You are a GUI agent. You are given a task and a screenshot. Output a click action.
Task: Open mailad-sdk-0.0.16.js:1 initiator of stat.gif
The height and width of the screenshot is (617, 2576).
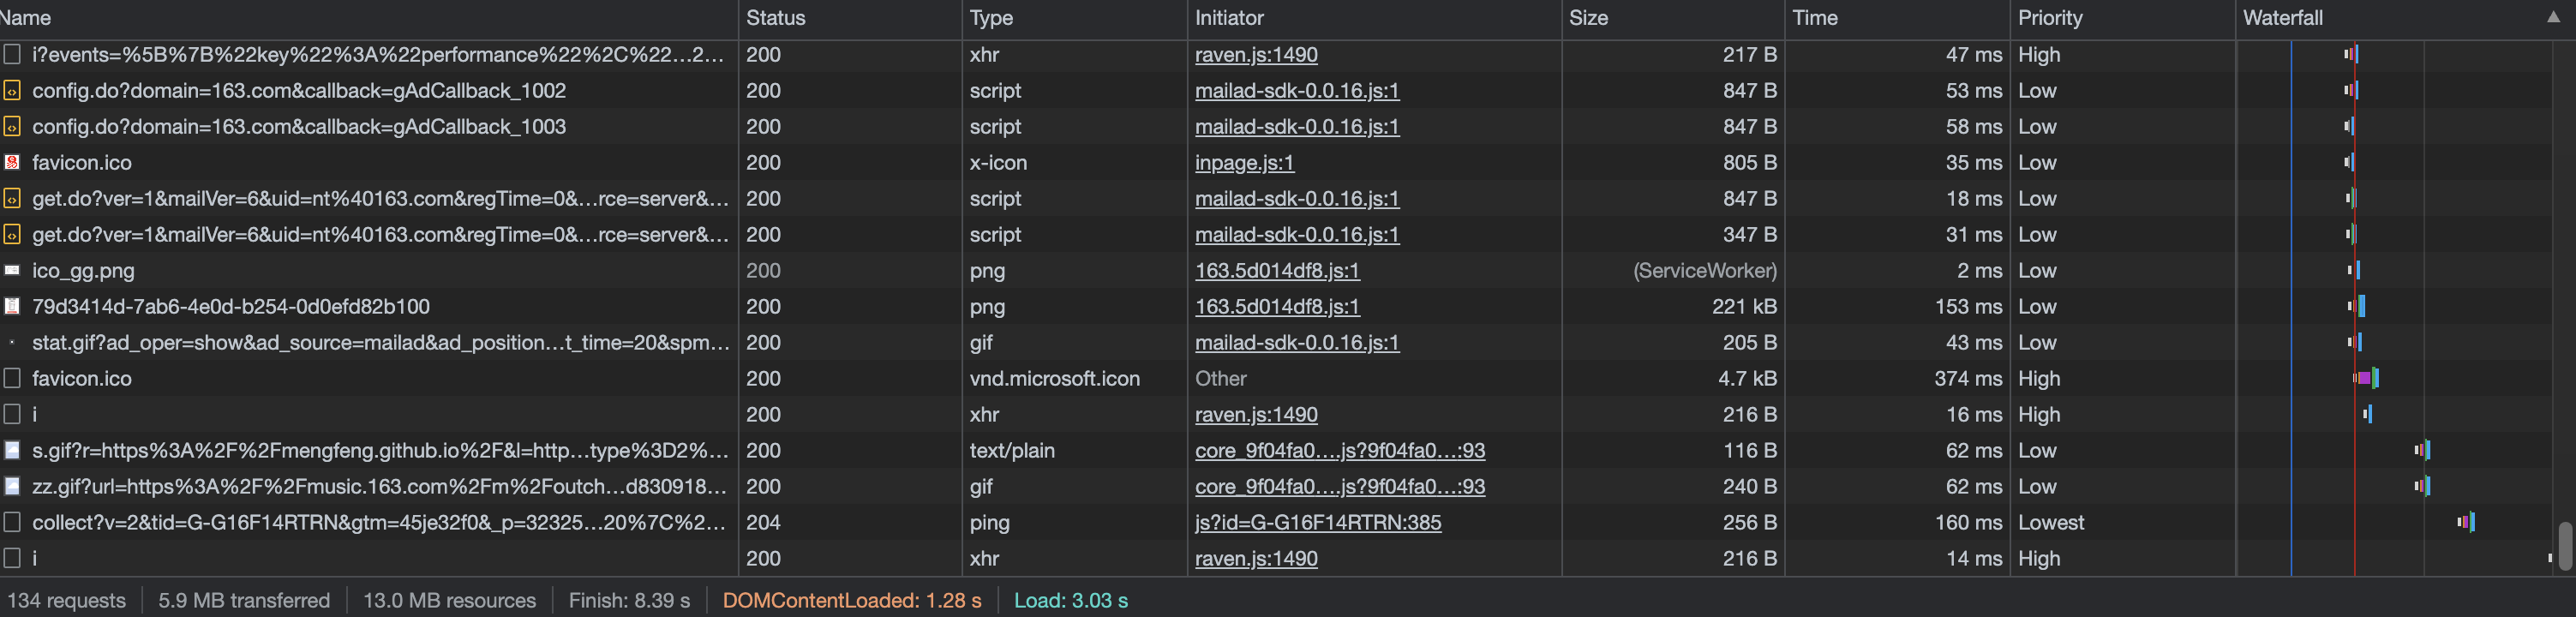click(x=1297, y=342)
